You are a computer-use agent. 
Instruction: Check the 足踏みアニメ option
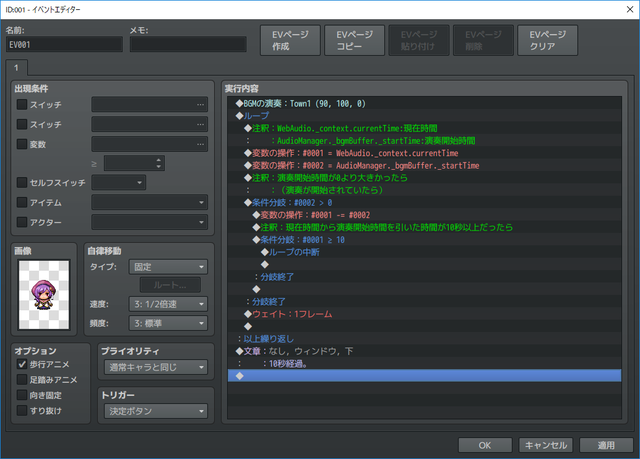point(22,379)
